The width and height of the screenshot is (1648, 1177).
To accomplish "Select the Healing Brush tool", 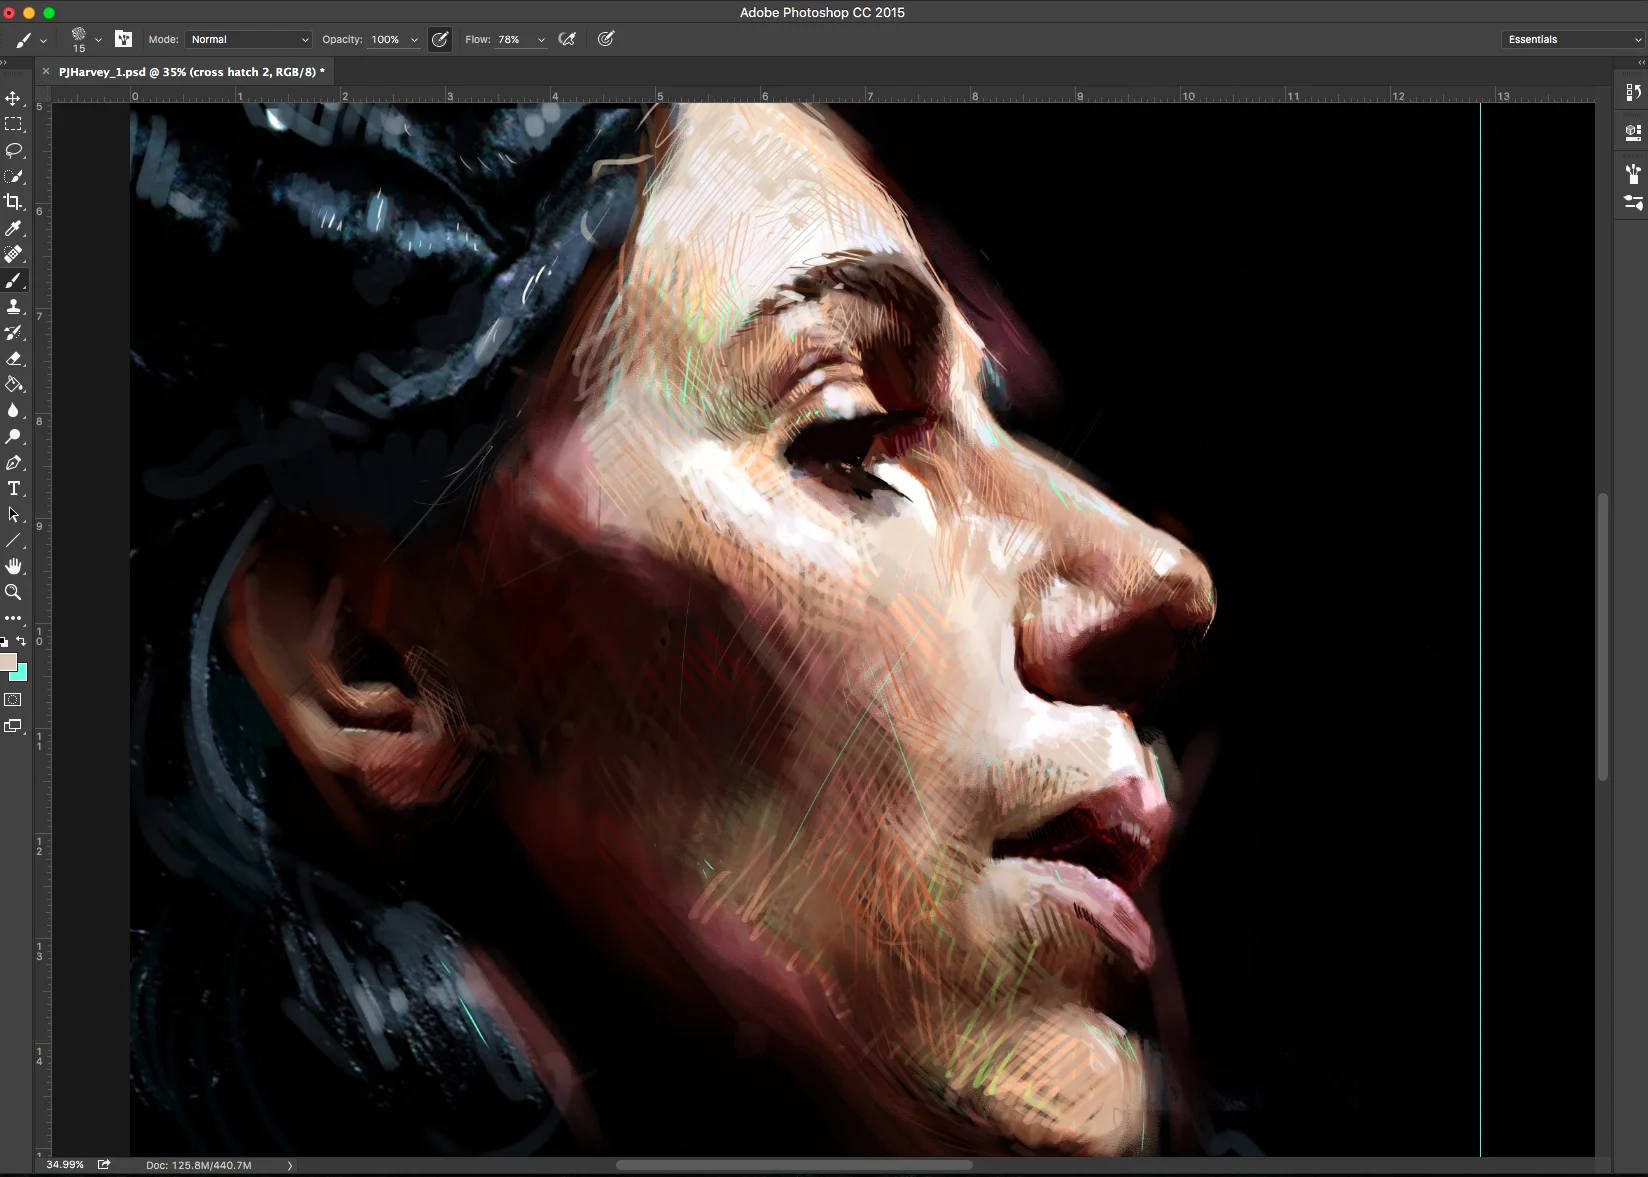I will 13,254.
